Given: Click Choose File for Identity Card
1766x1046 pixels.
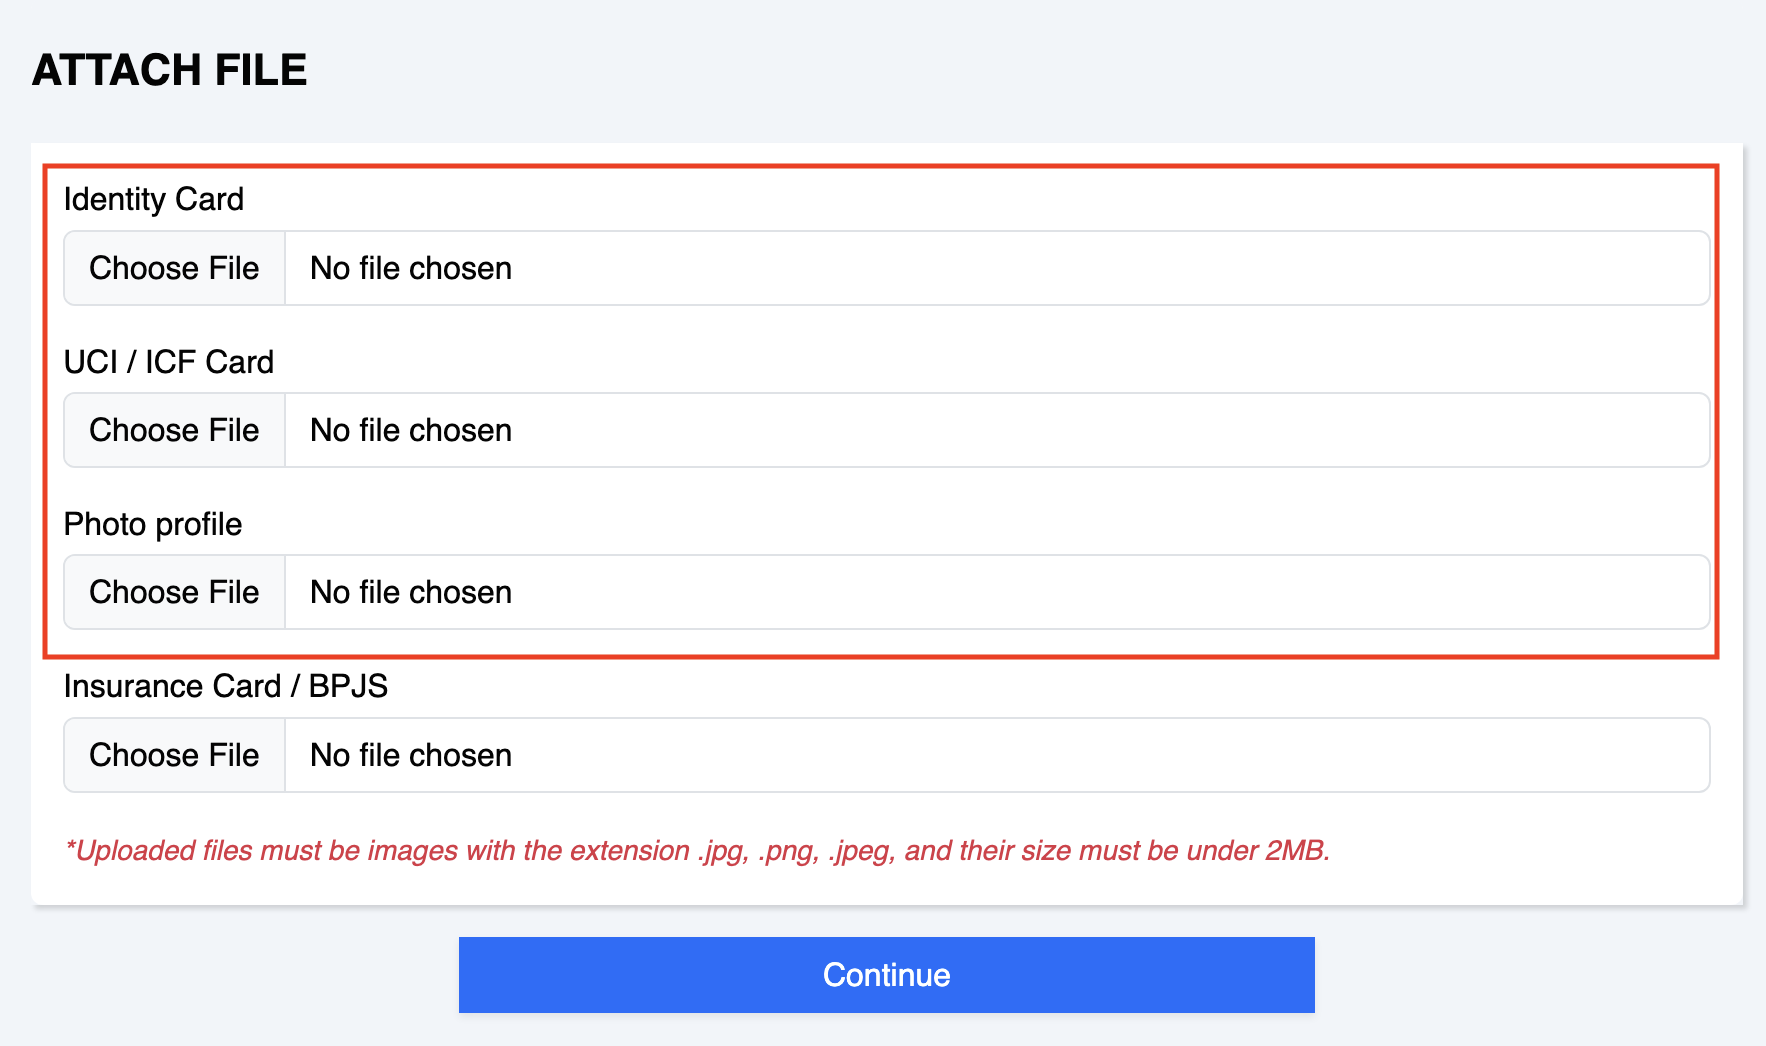Looking at the screenshot, I should click(175, 268).
